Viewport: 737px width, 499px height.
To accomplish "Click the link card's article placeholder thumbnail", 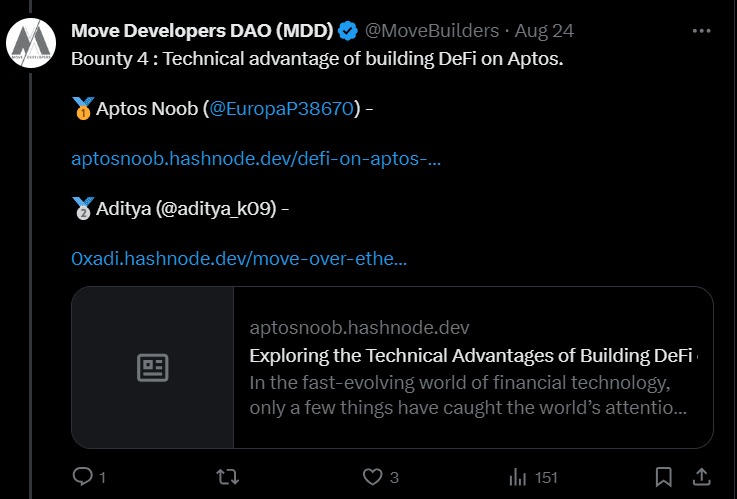I will point(152,367).
